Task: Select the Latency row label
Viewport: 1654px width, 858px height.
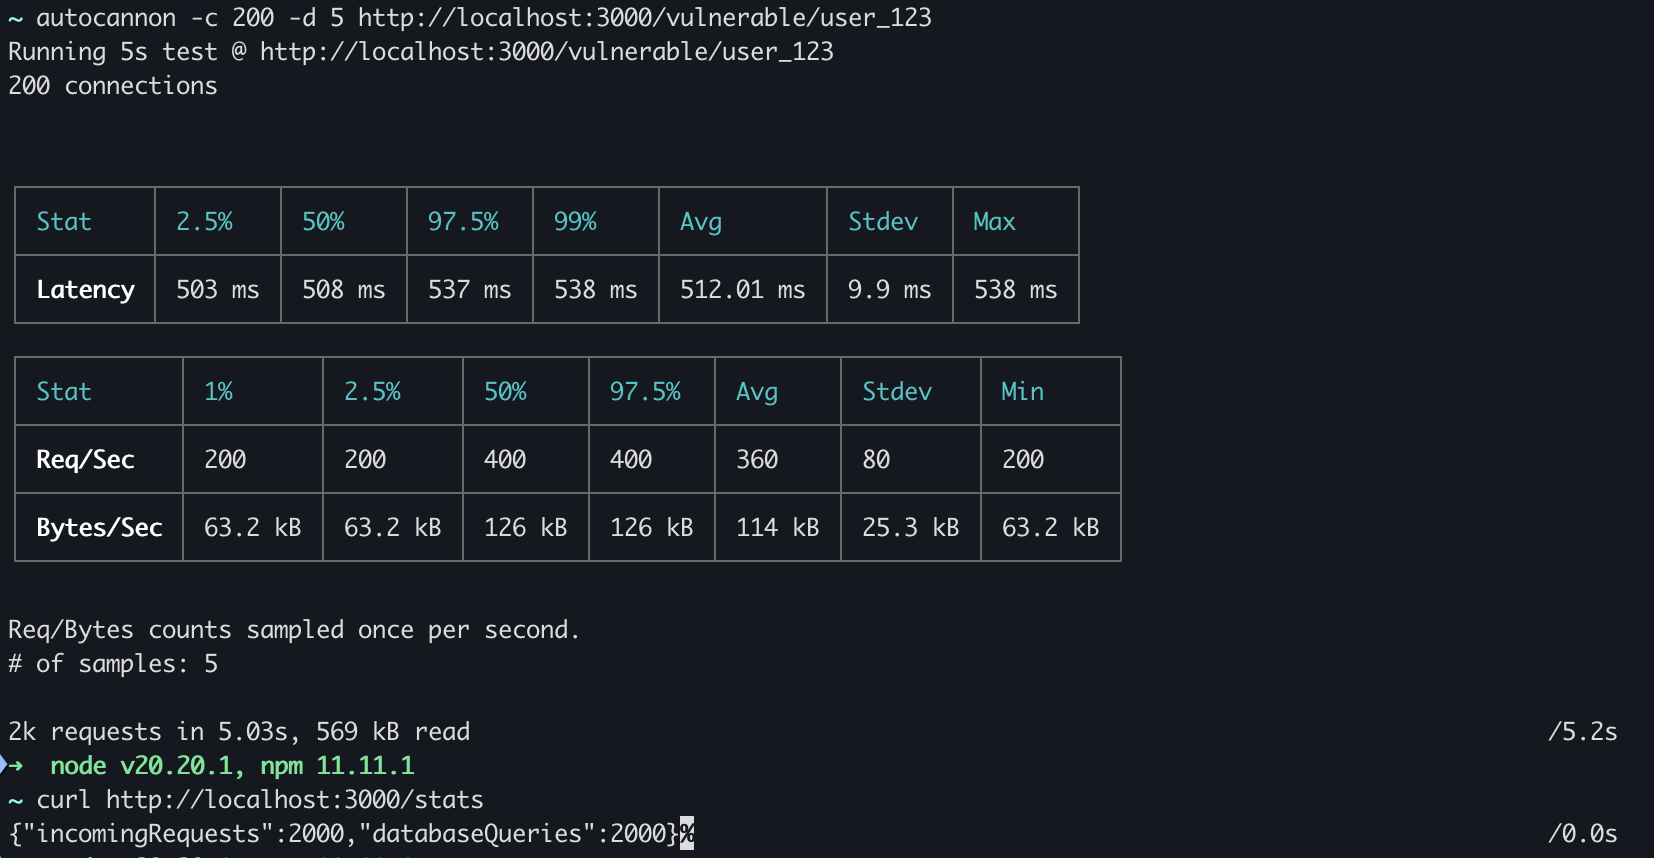Action: coord(85,290)
